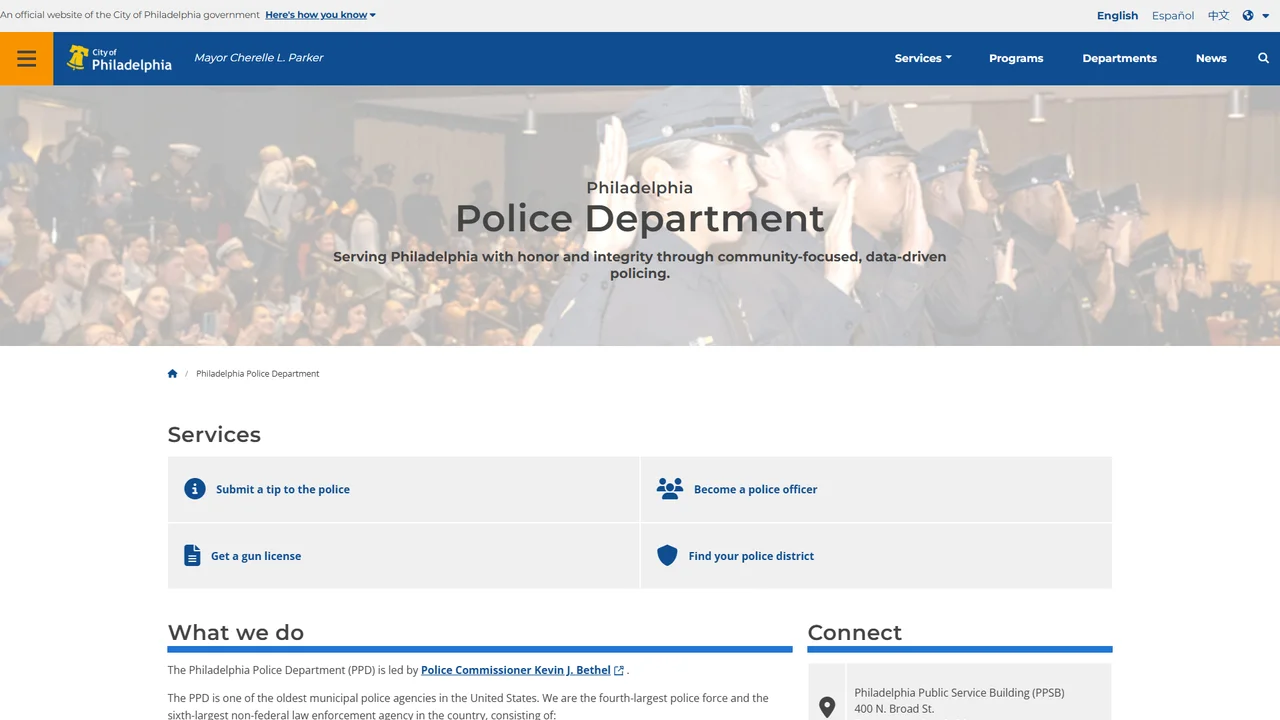Screen dimensions: 1280x720
Task: Open the site search magnifier icon
Action: [x=1263, y=58]
